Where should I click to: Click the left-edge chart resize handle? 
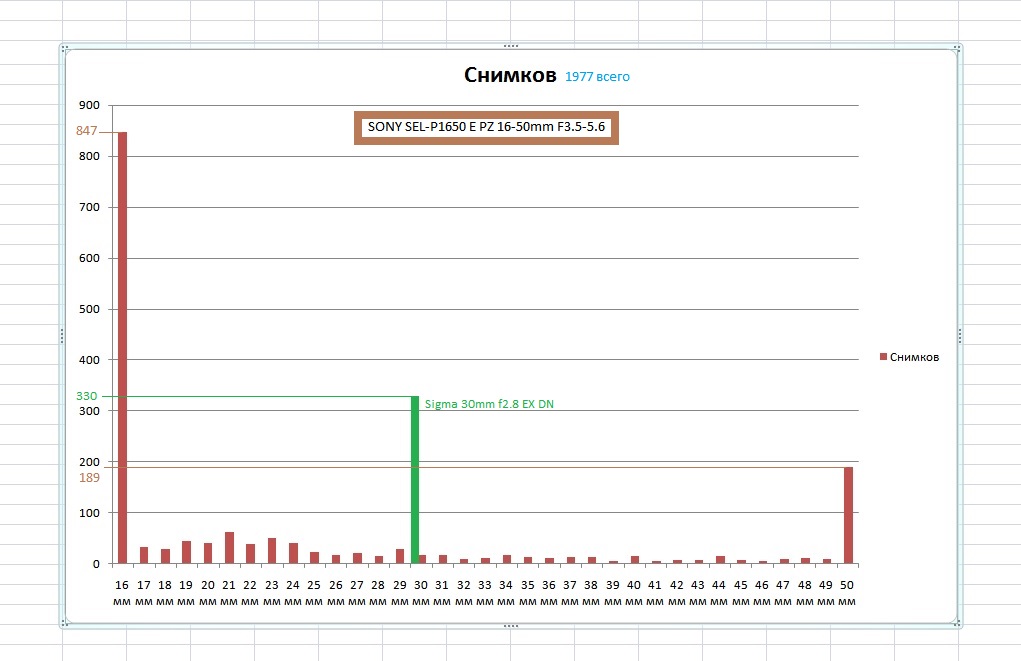63,336
